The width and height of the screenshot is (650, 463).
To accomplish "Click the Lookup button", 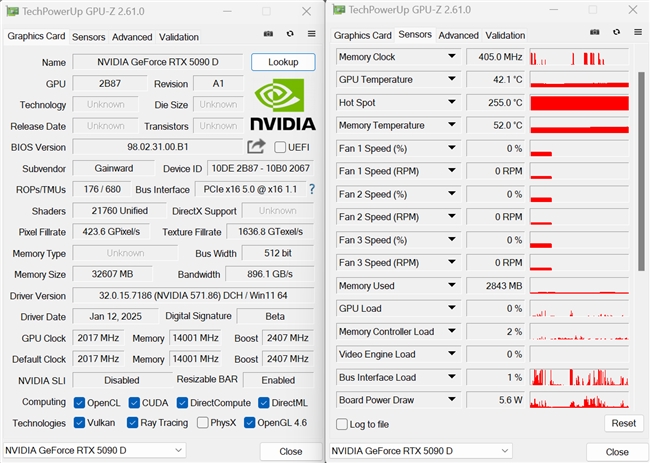I will click(x=283, y=62).
